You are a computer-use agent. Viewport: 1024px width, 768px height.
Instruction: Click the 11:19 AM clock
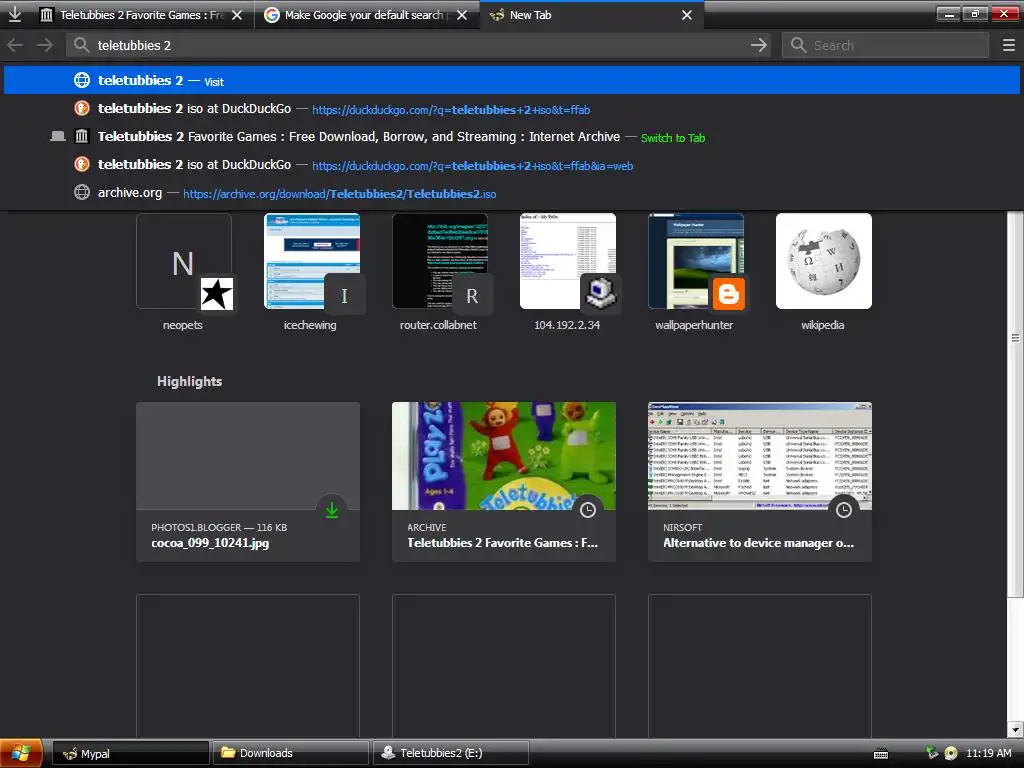988,753
